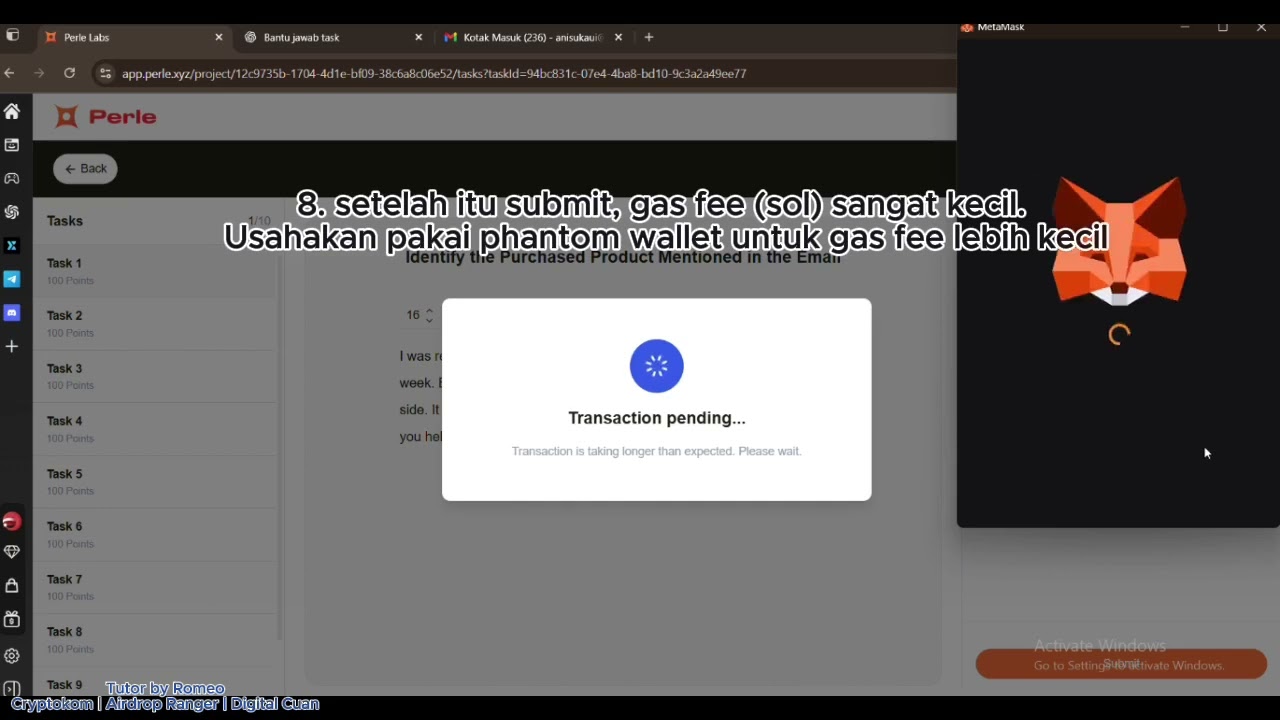Click the Back button
Viewport: 1280px width, 720px height.
[x=85, y=169]
